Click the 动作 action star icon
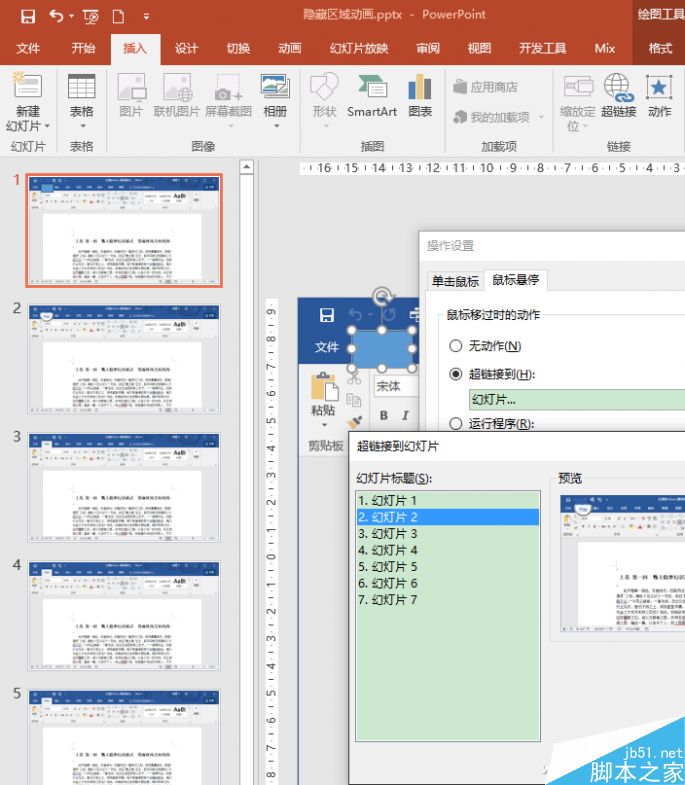 coord(659,97)
